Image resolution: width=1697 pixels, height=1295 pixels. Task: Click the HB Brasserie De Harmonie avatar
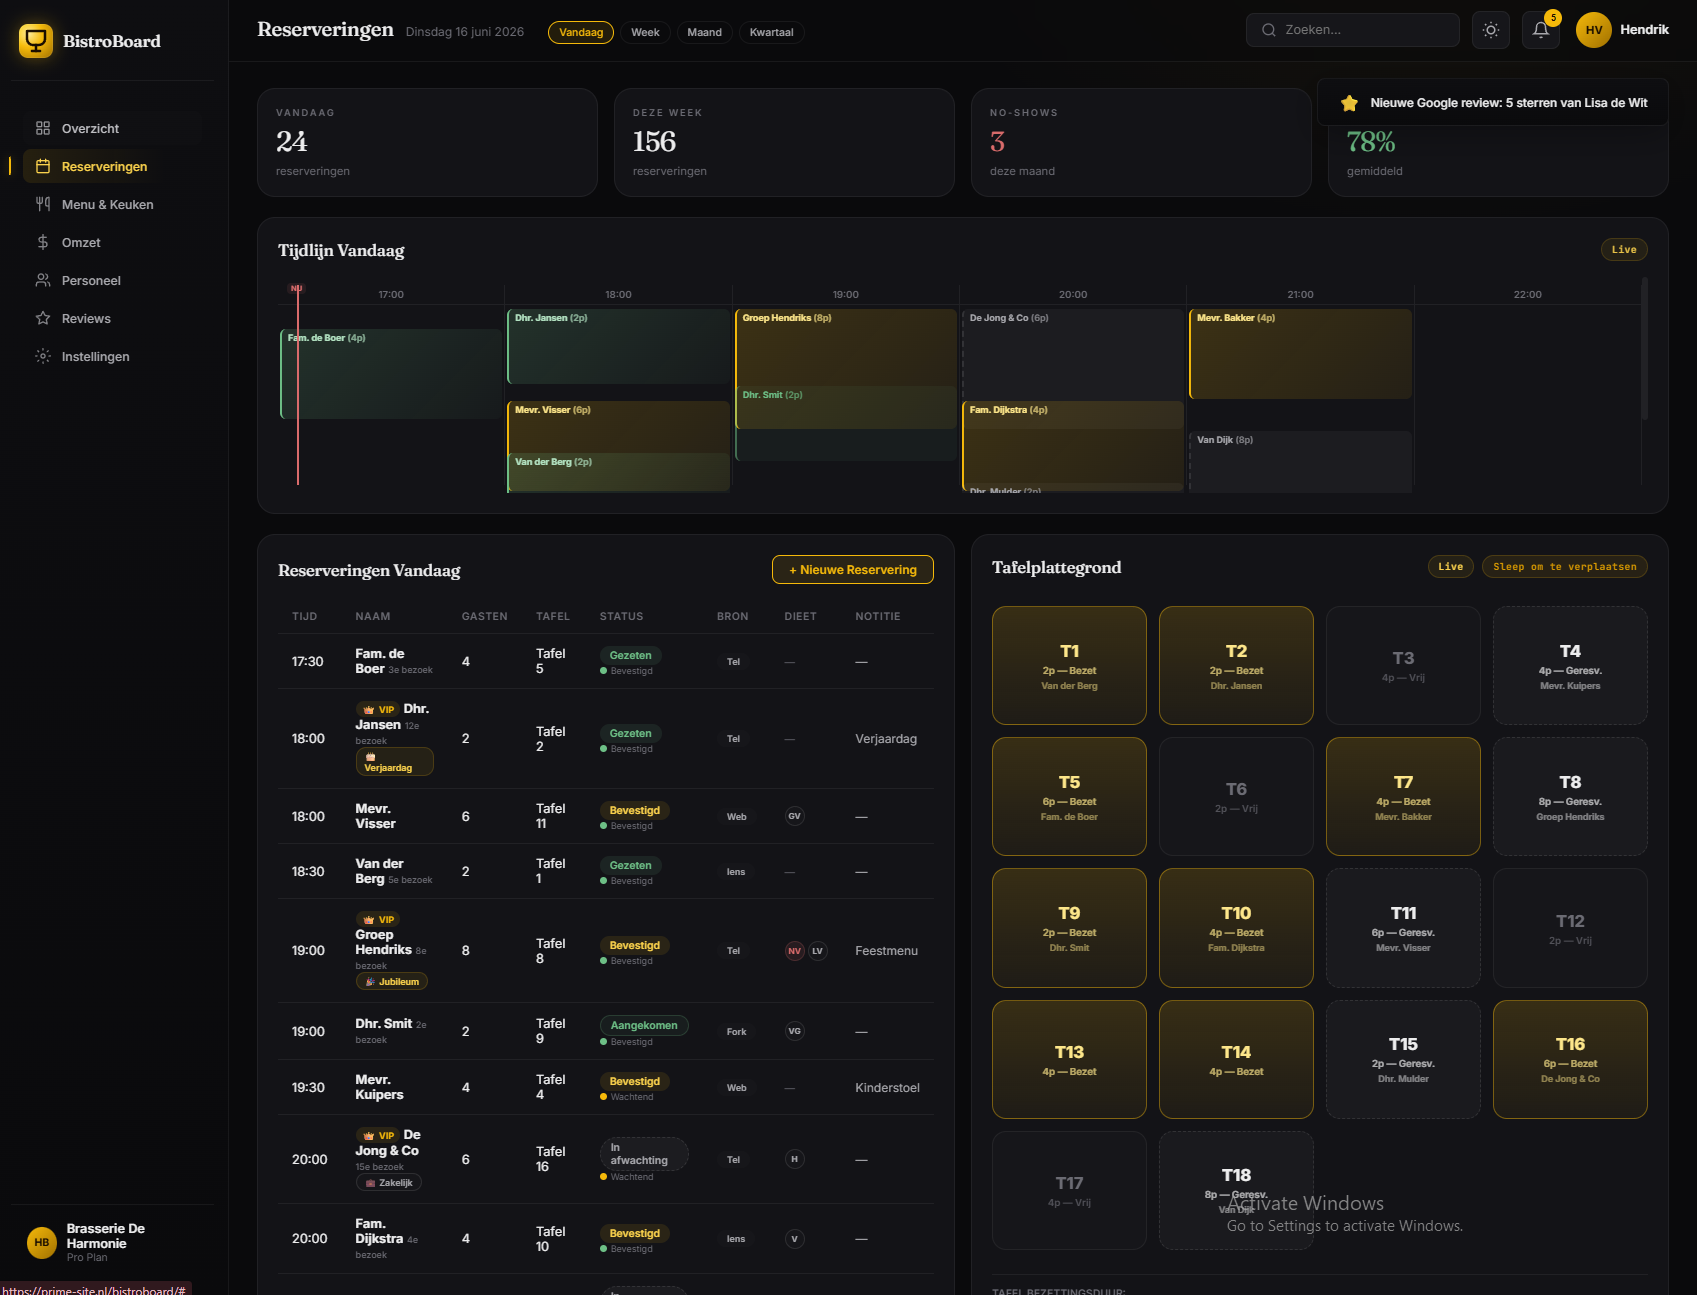point(42,1242)
